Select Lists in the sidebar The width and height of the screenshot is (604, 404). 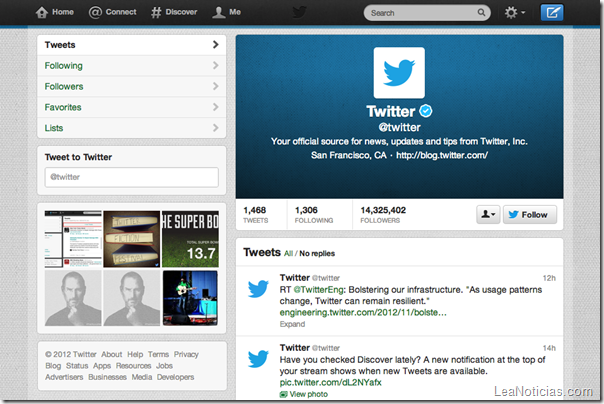click(132, 128)
